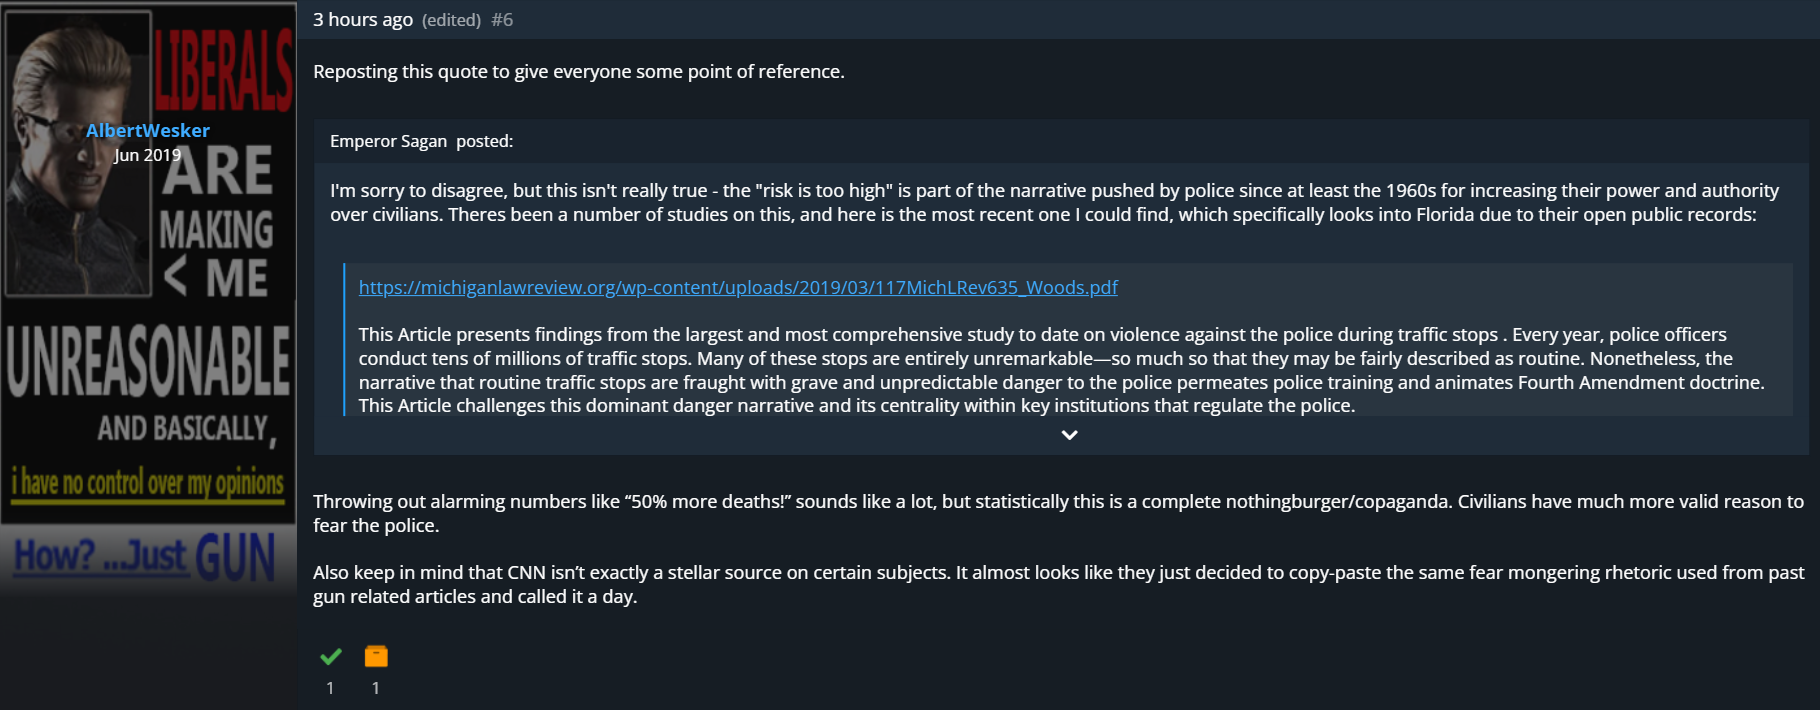Click the "UNREASONABLE" text in avatar banner
This screenshot has width=1820, height=710.
pos(148,361)
